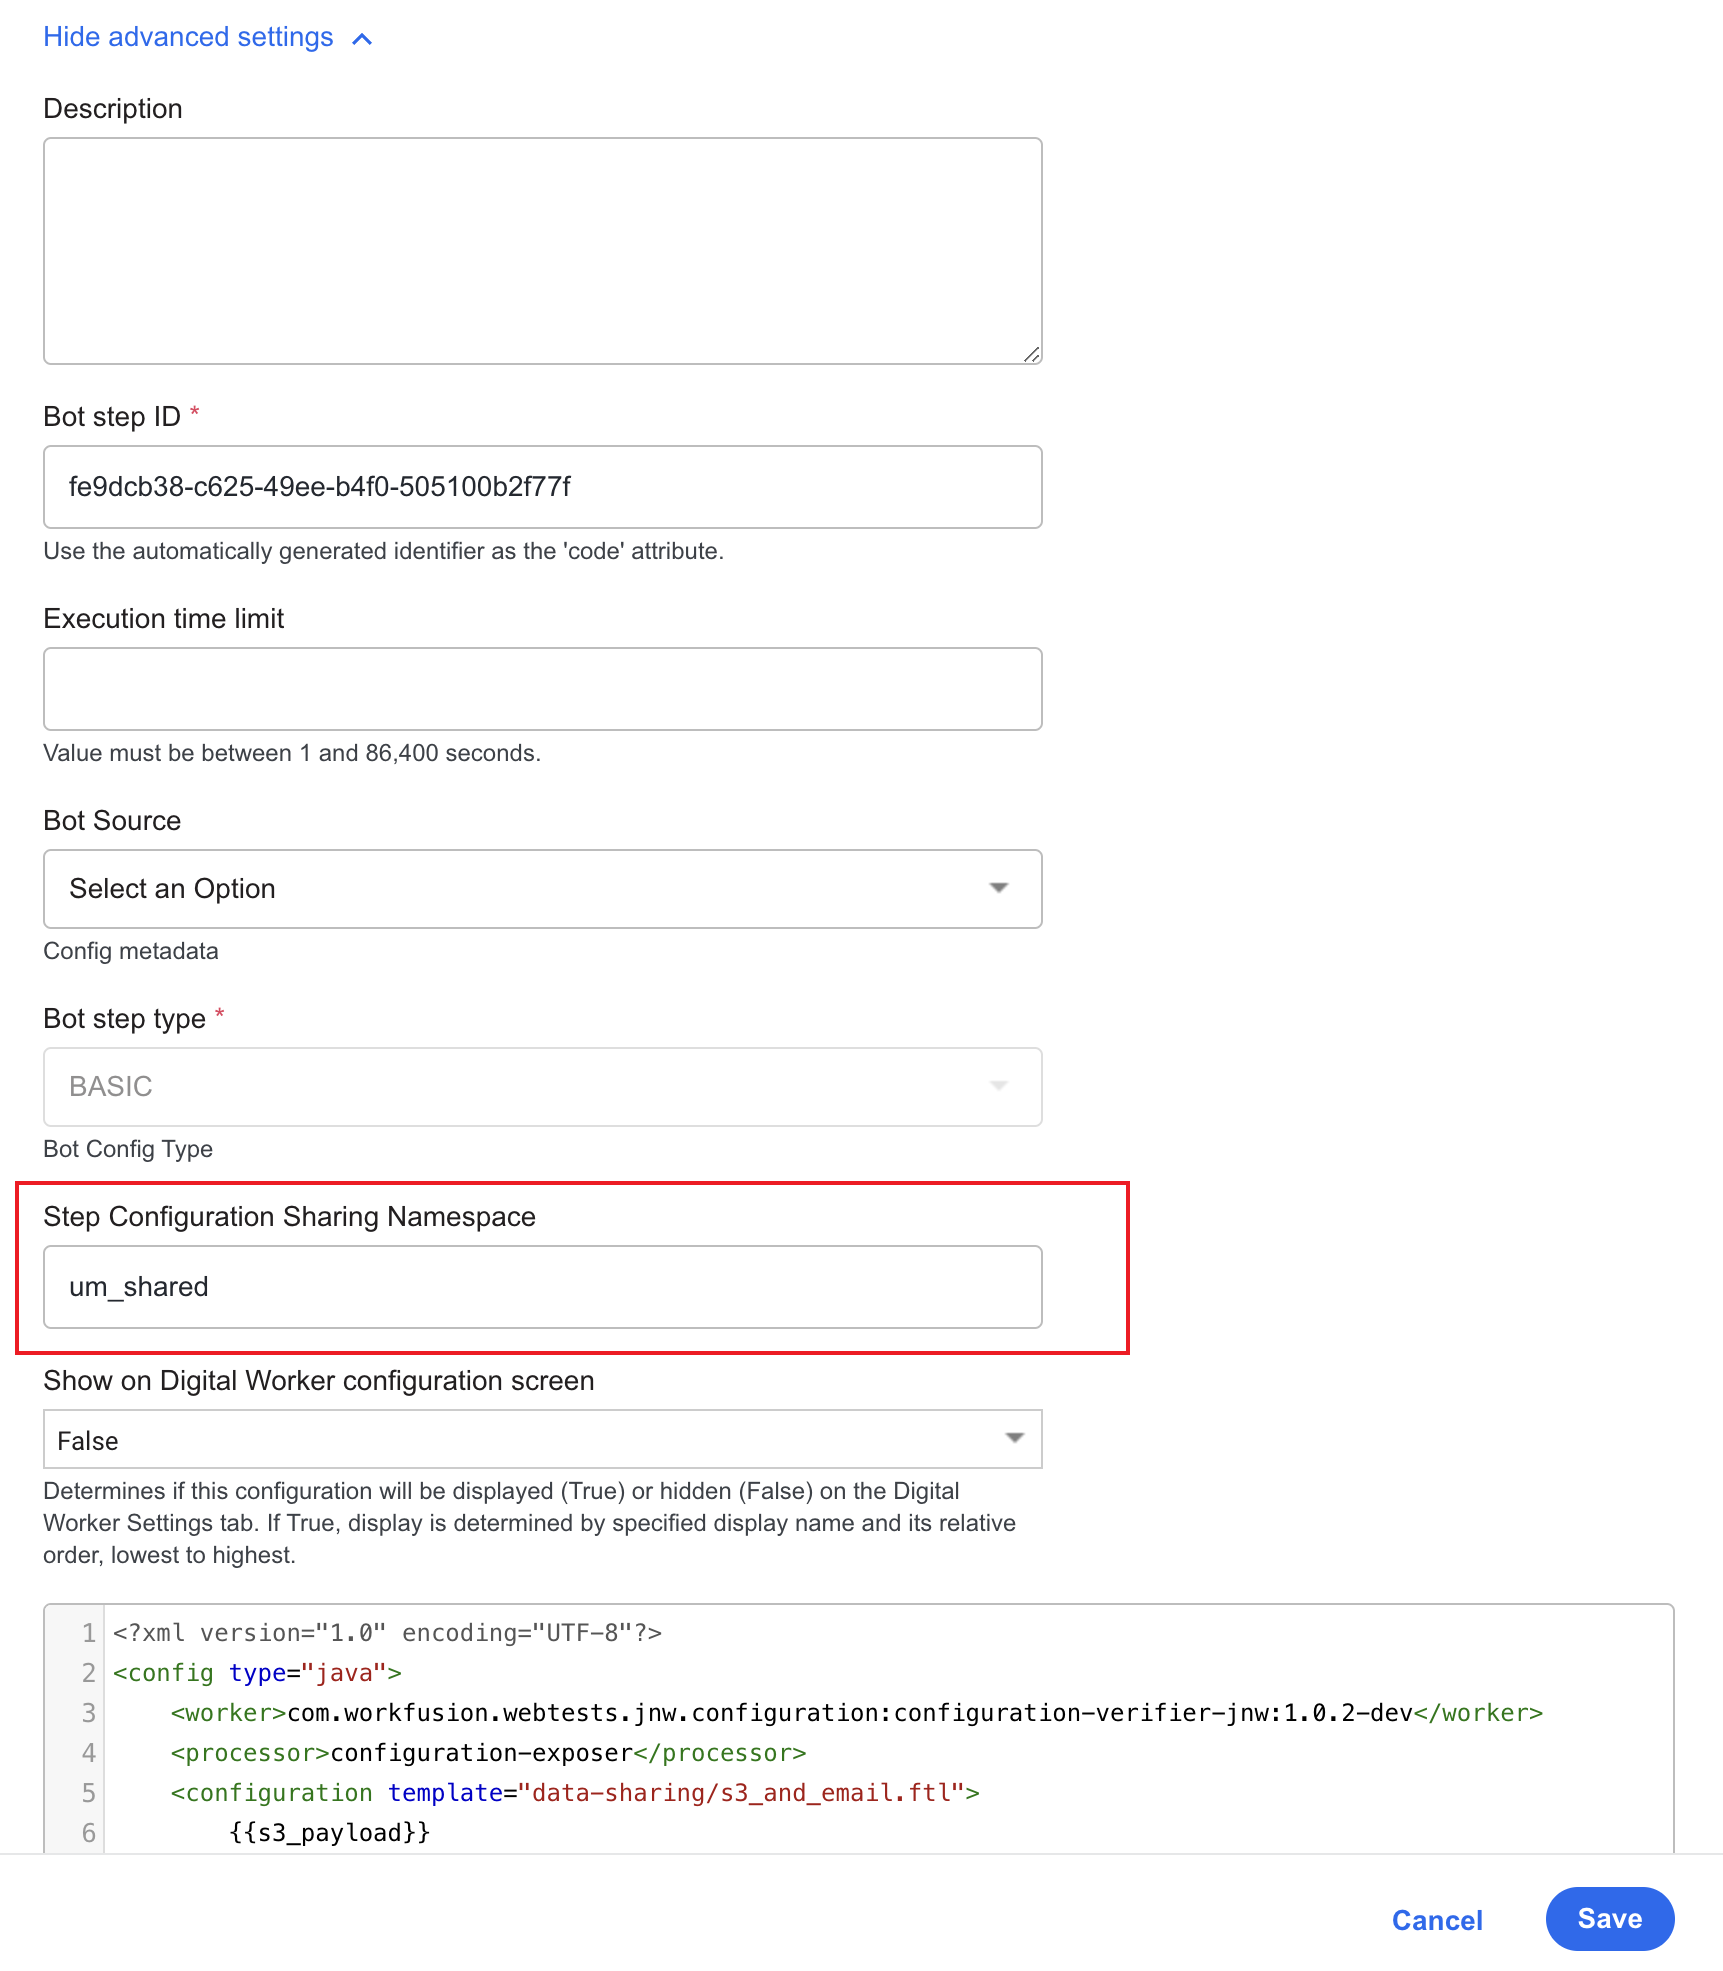Click the Cancel button

click(x=1437, y=1920)
